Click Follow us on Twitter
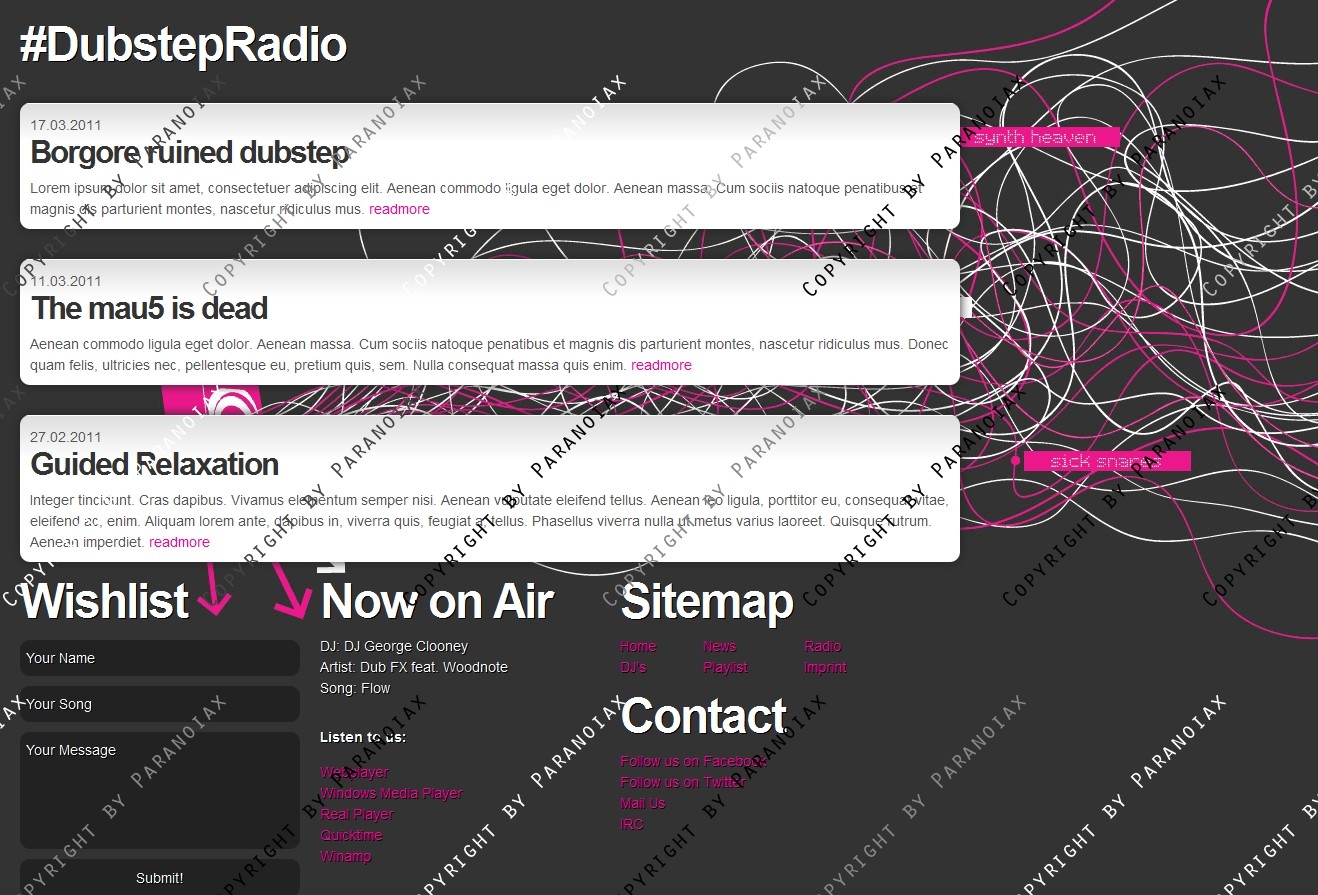Image resolution: width=1318 pixels, height=895 pixels. (x=683, y=783)
